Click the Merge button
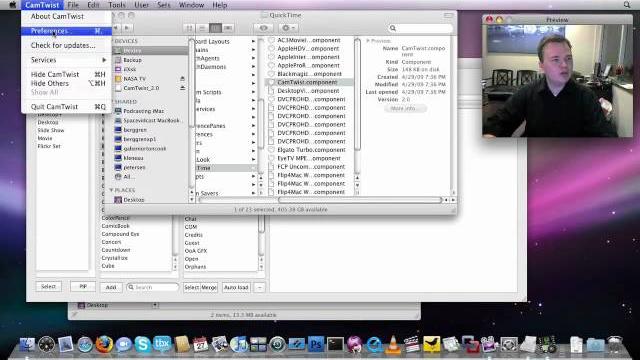The image size is (640, 360). [209, 287]
